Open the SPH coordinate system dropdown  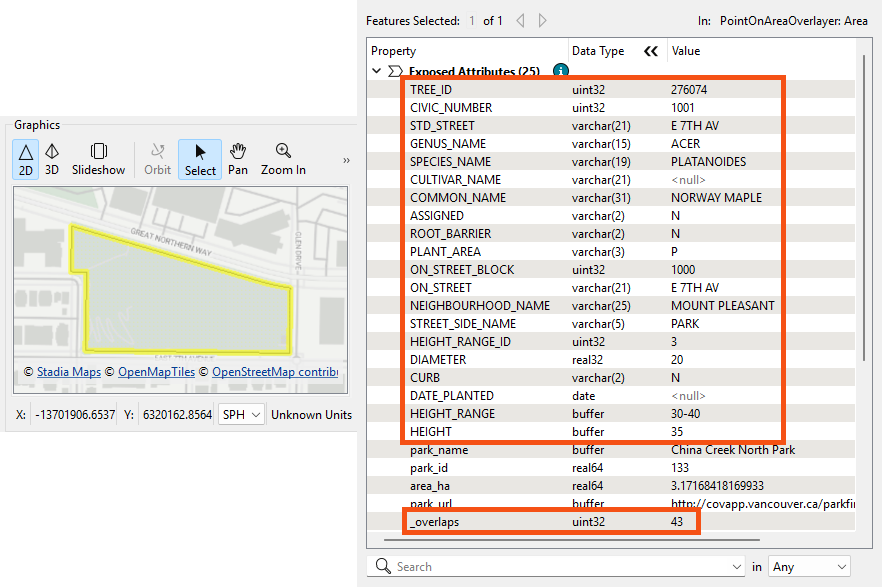click(242, 414)
